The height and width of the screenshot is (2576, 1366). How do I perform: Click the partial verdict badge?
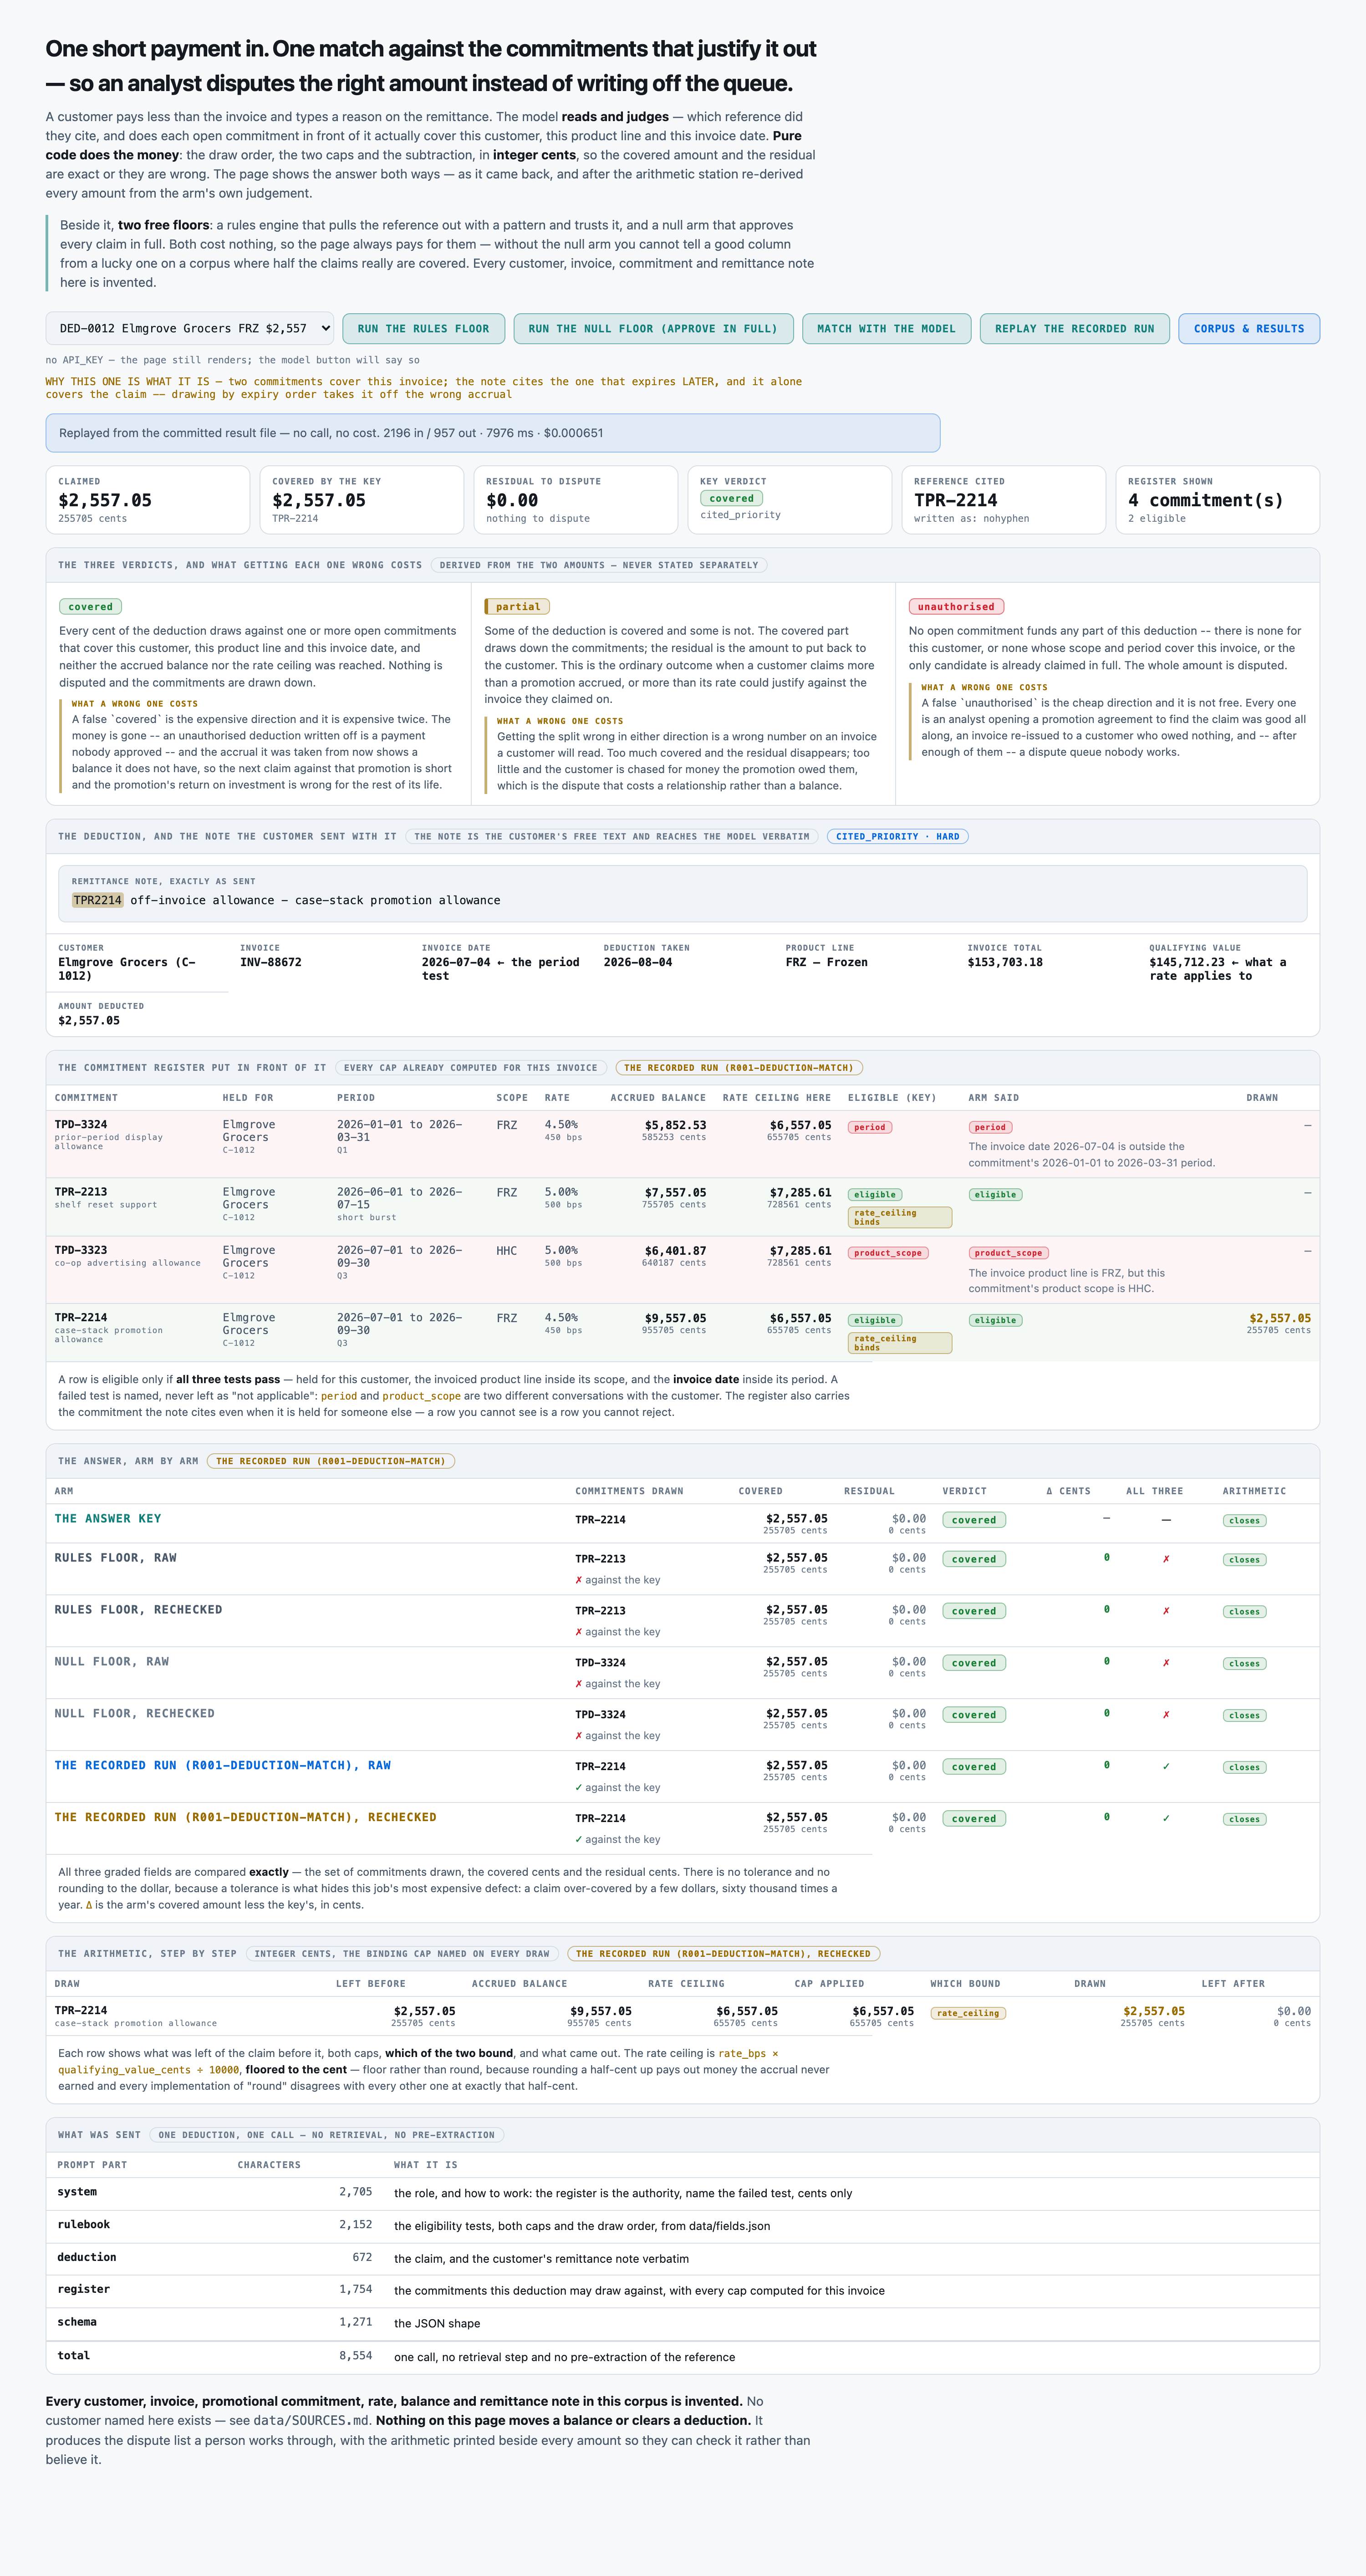pyautogui.click(x=517, y=606)
